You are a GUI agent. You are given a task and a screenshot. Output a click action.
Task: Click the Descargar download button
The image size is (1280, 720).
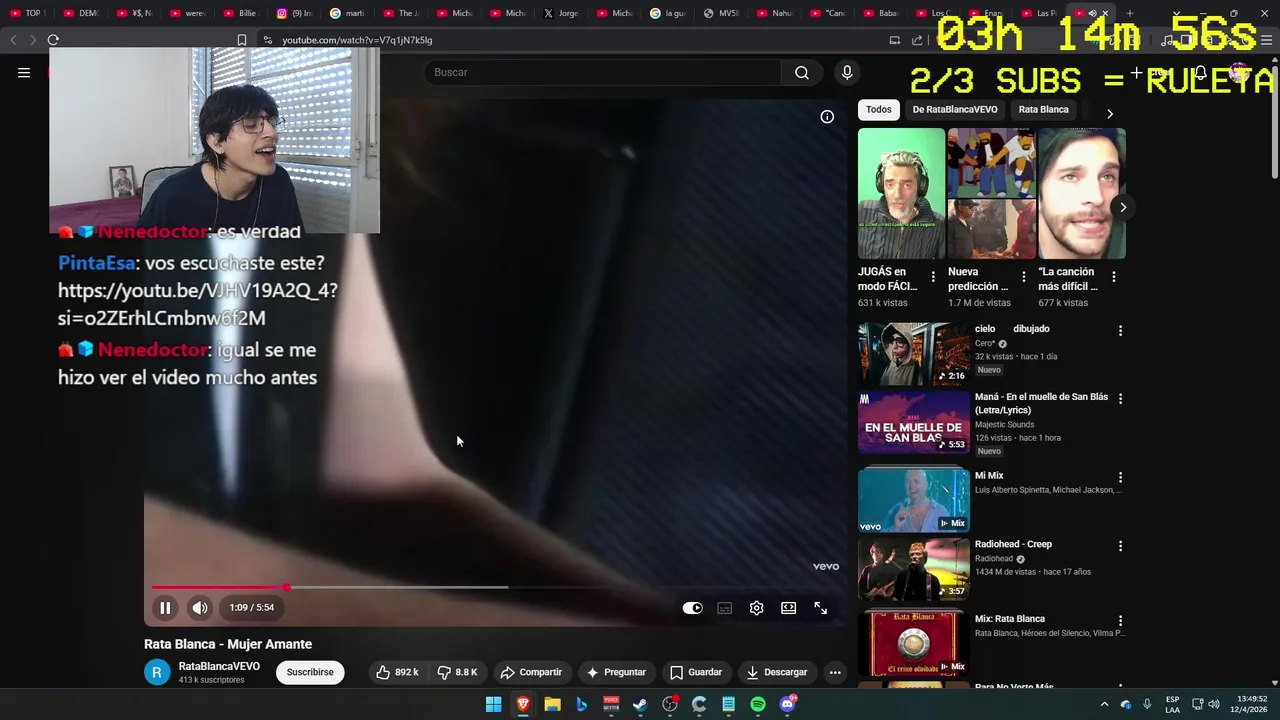777,672
